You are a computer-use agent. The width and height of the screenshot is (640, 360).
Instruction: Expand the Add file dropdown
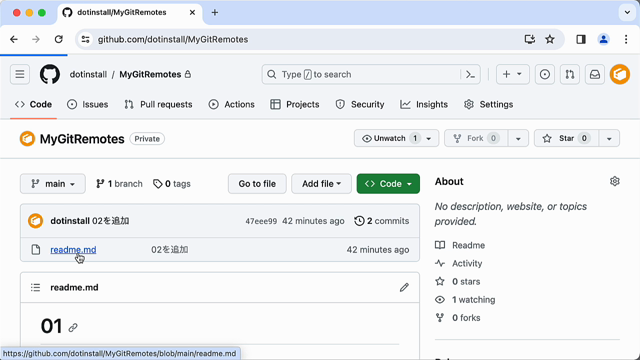(321, 184)
